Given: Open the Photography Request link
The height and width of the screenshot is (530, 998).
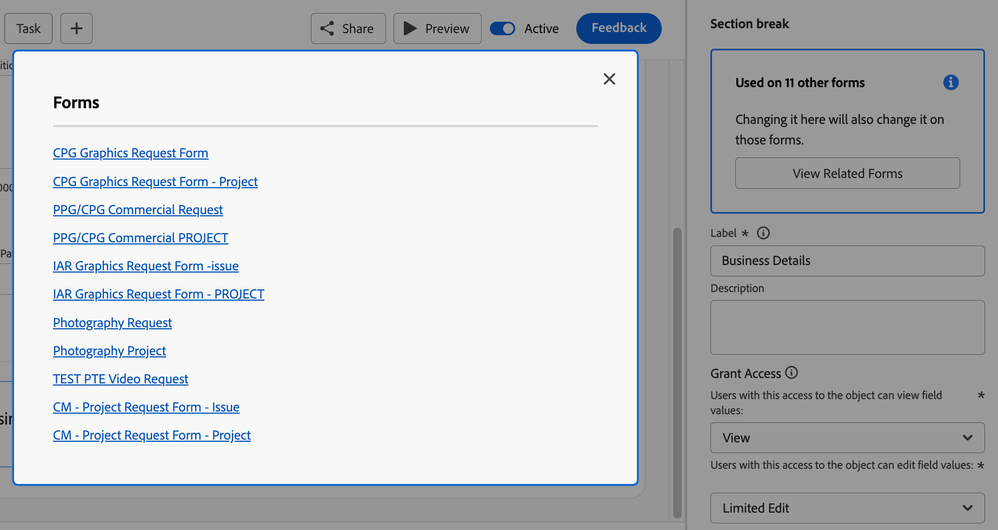Looking at the screenshot, I should coord(112,322).
